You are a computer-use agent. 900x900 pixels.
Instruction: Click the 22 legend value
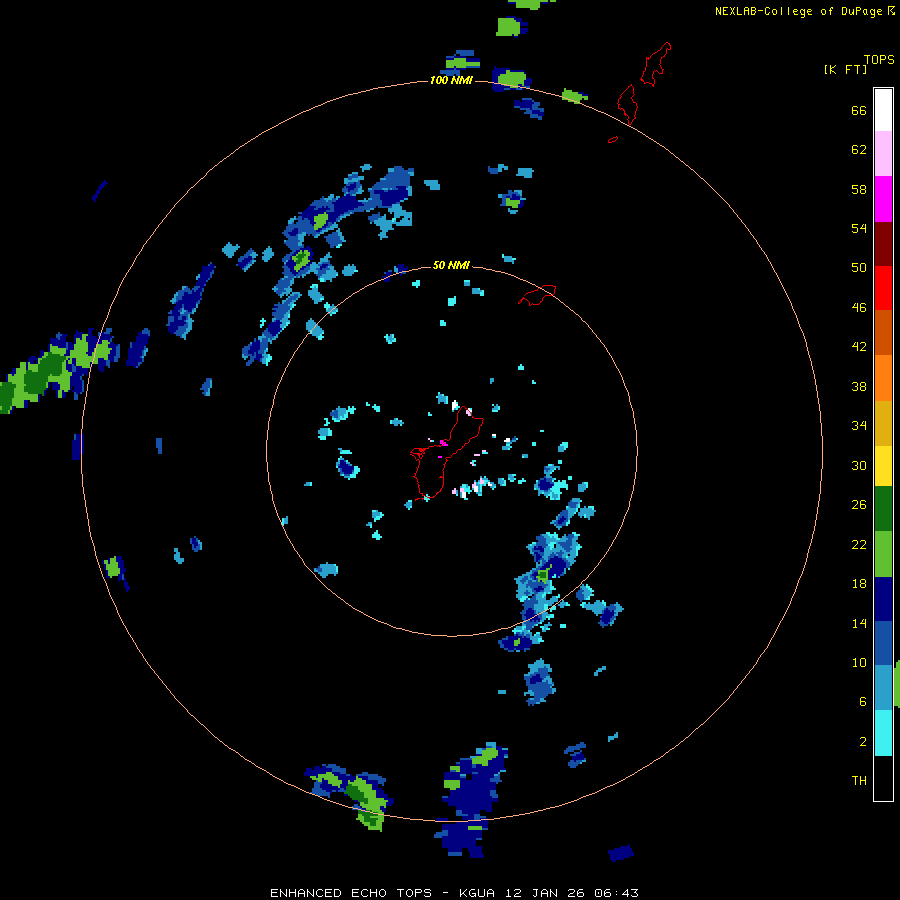859,544
